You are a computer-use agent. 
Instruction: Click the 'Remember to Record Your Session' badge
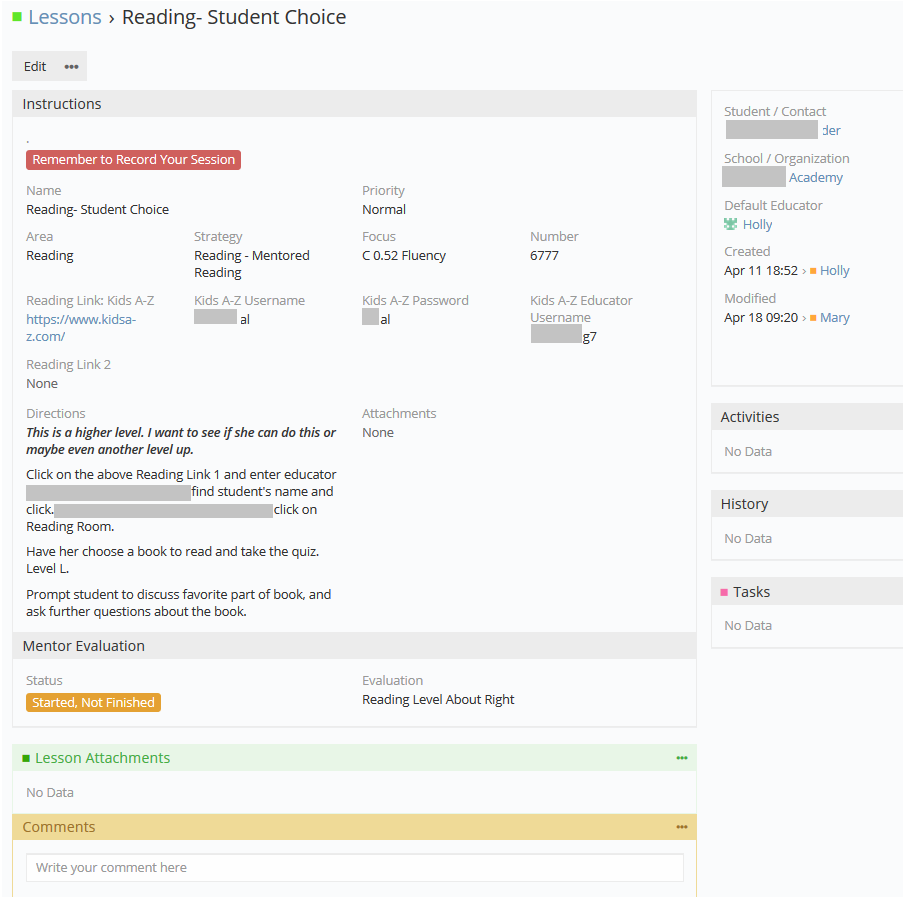133,160
